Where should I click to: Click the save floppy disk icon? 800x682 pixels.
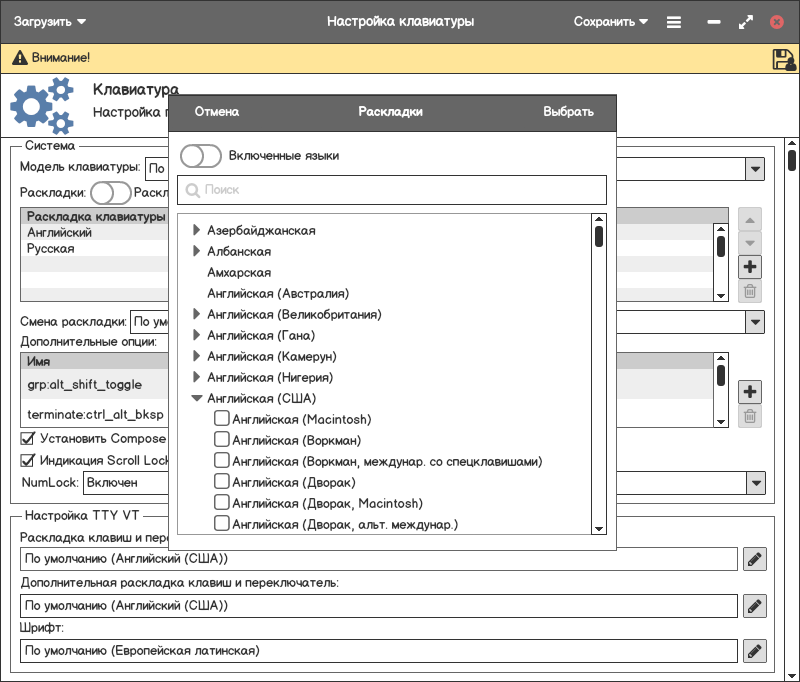[x=784, y=59]
